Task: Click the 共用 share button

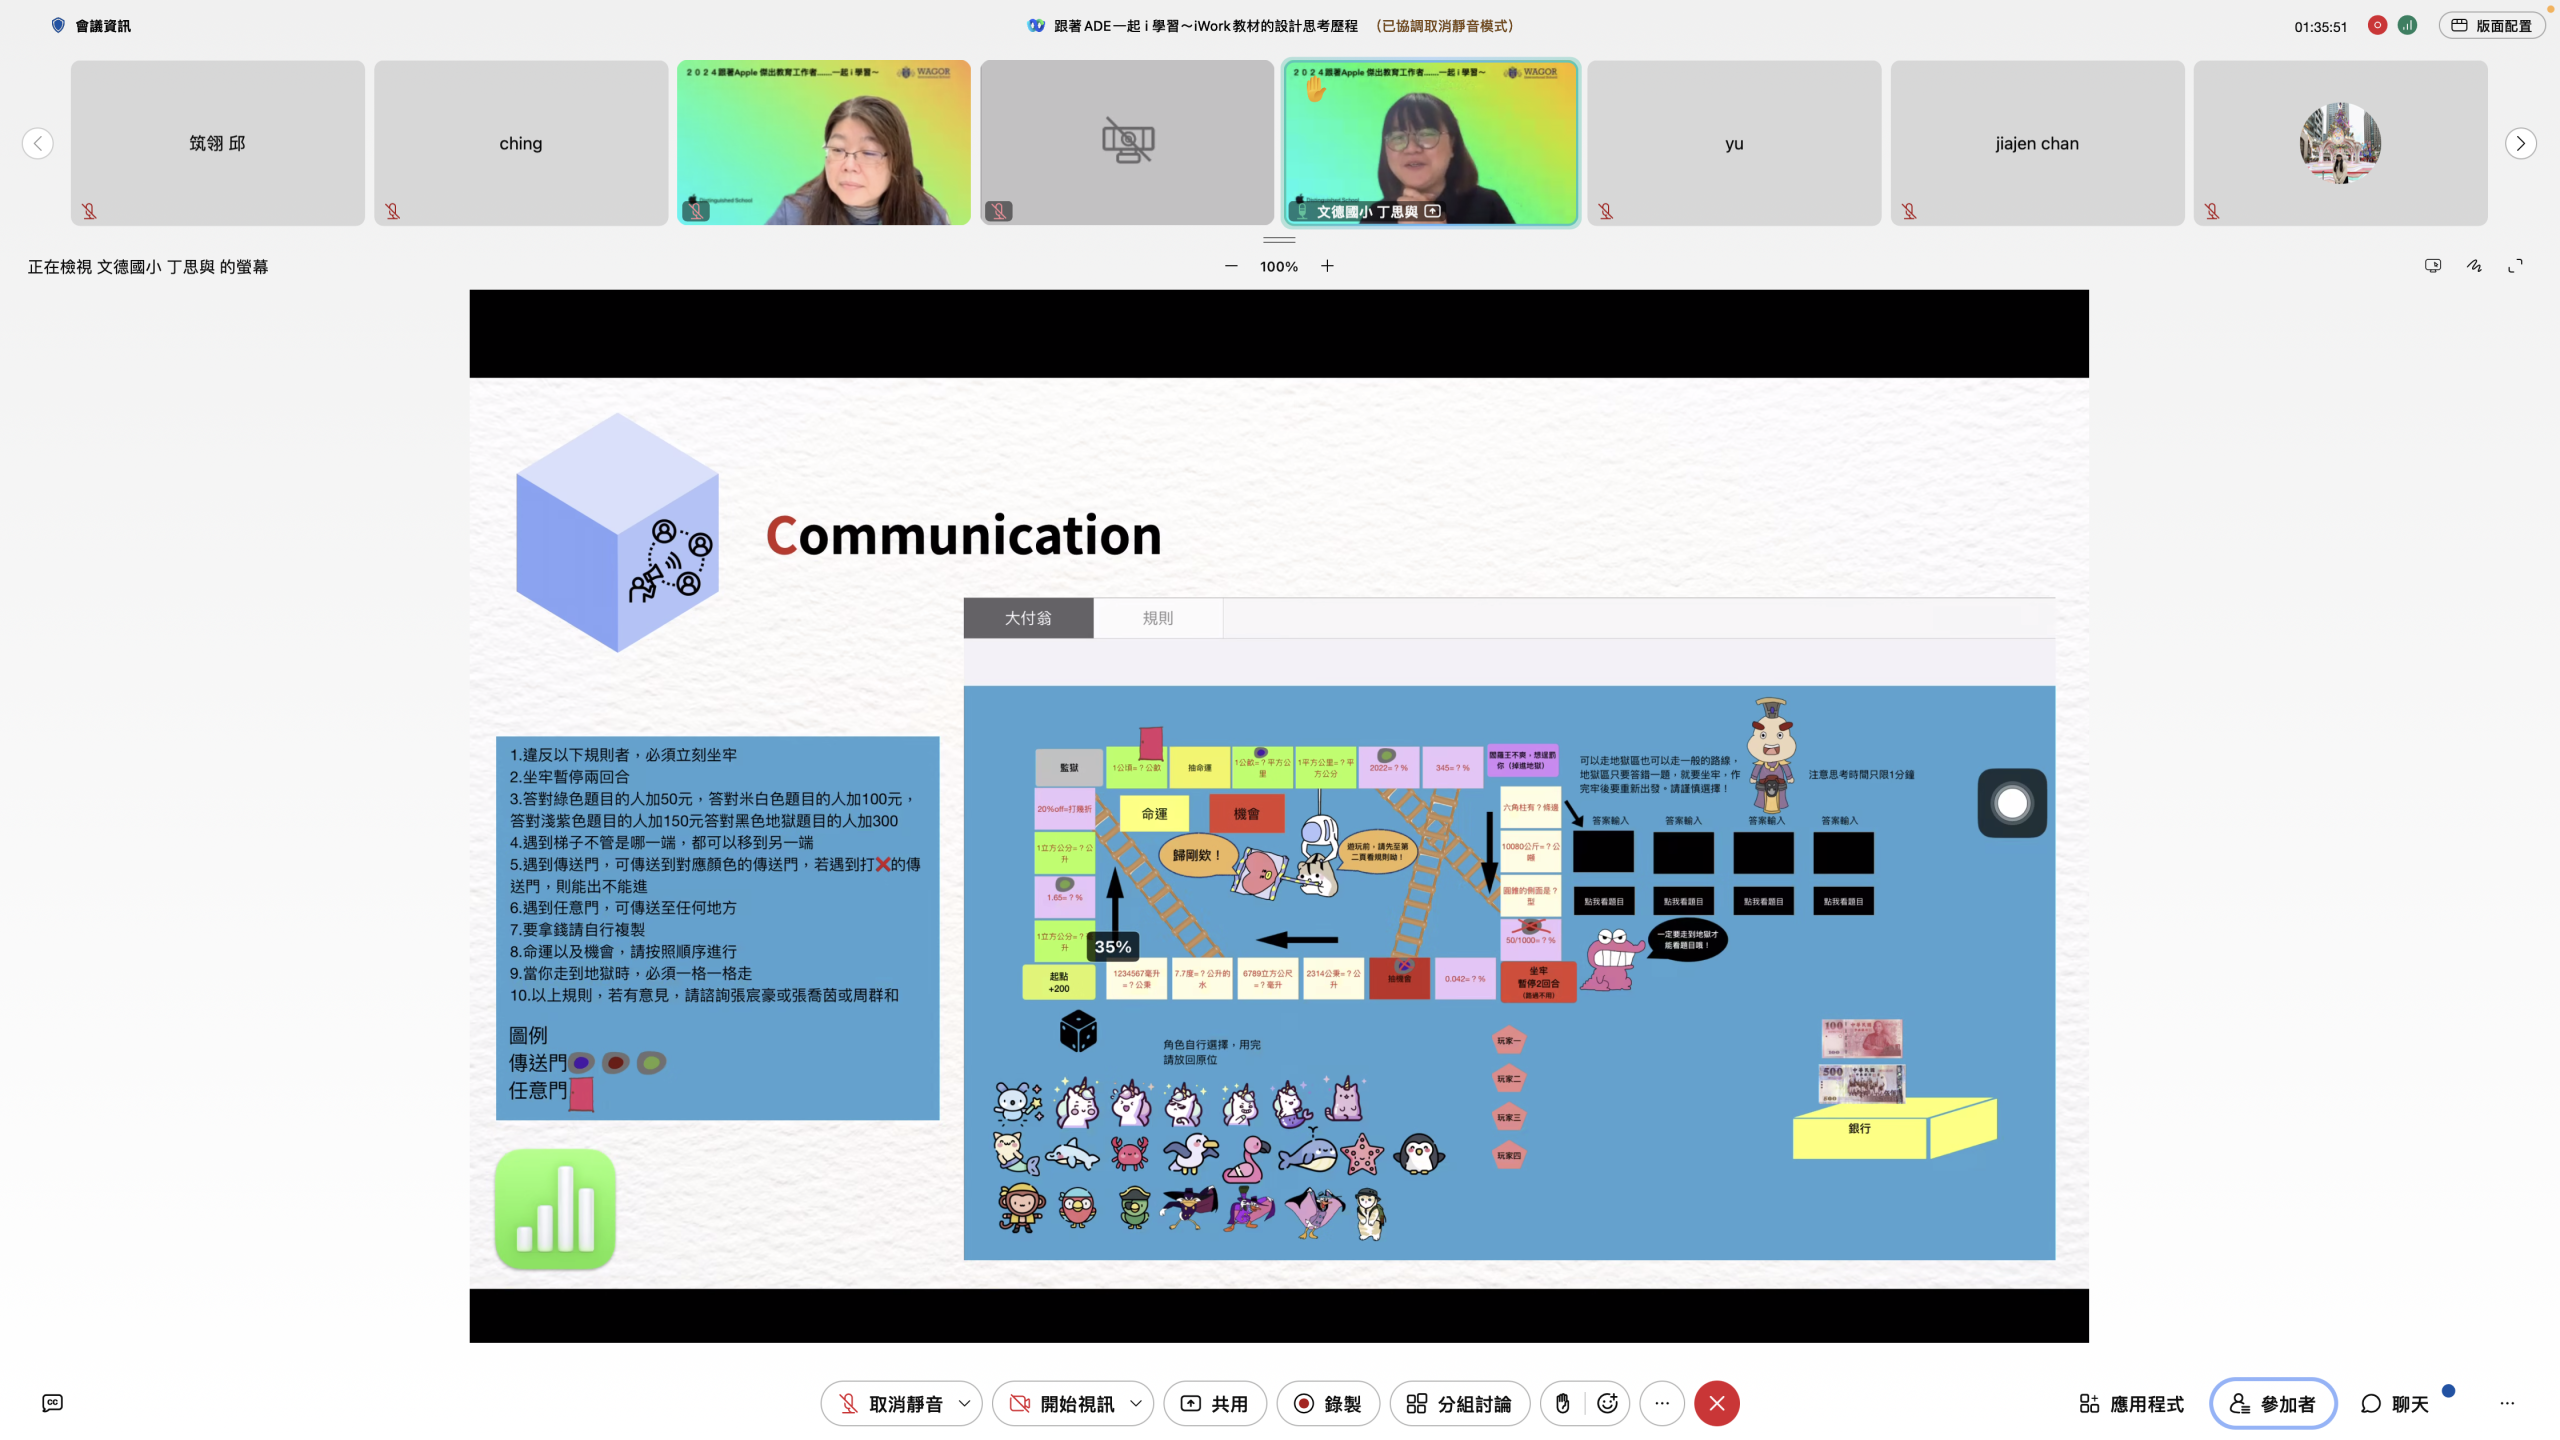Action: tap(1215, 1403)
